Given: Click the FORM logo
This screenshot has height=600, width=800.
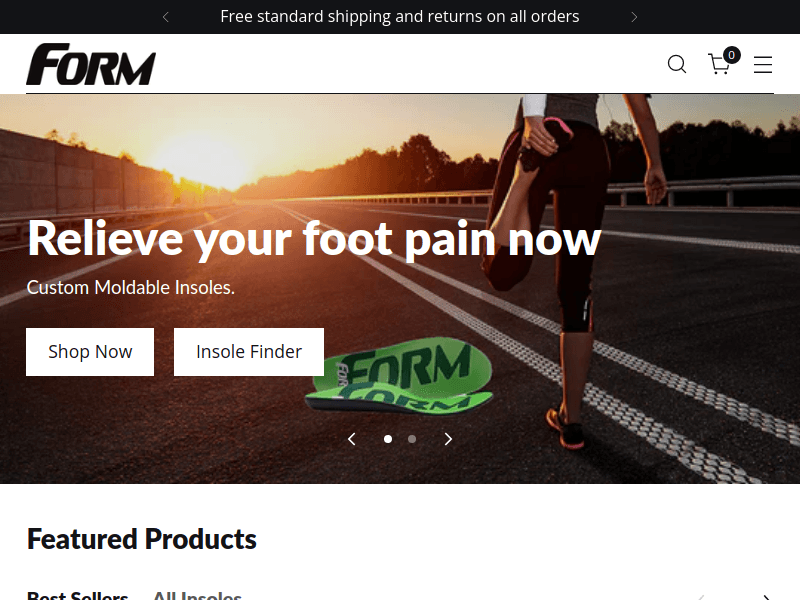Looking at the screenshot, I should pos(91,64).
